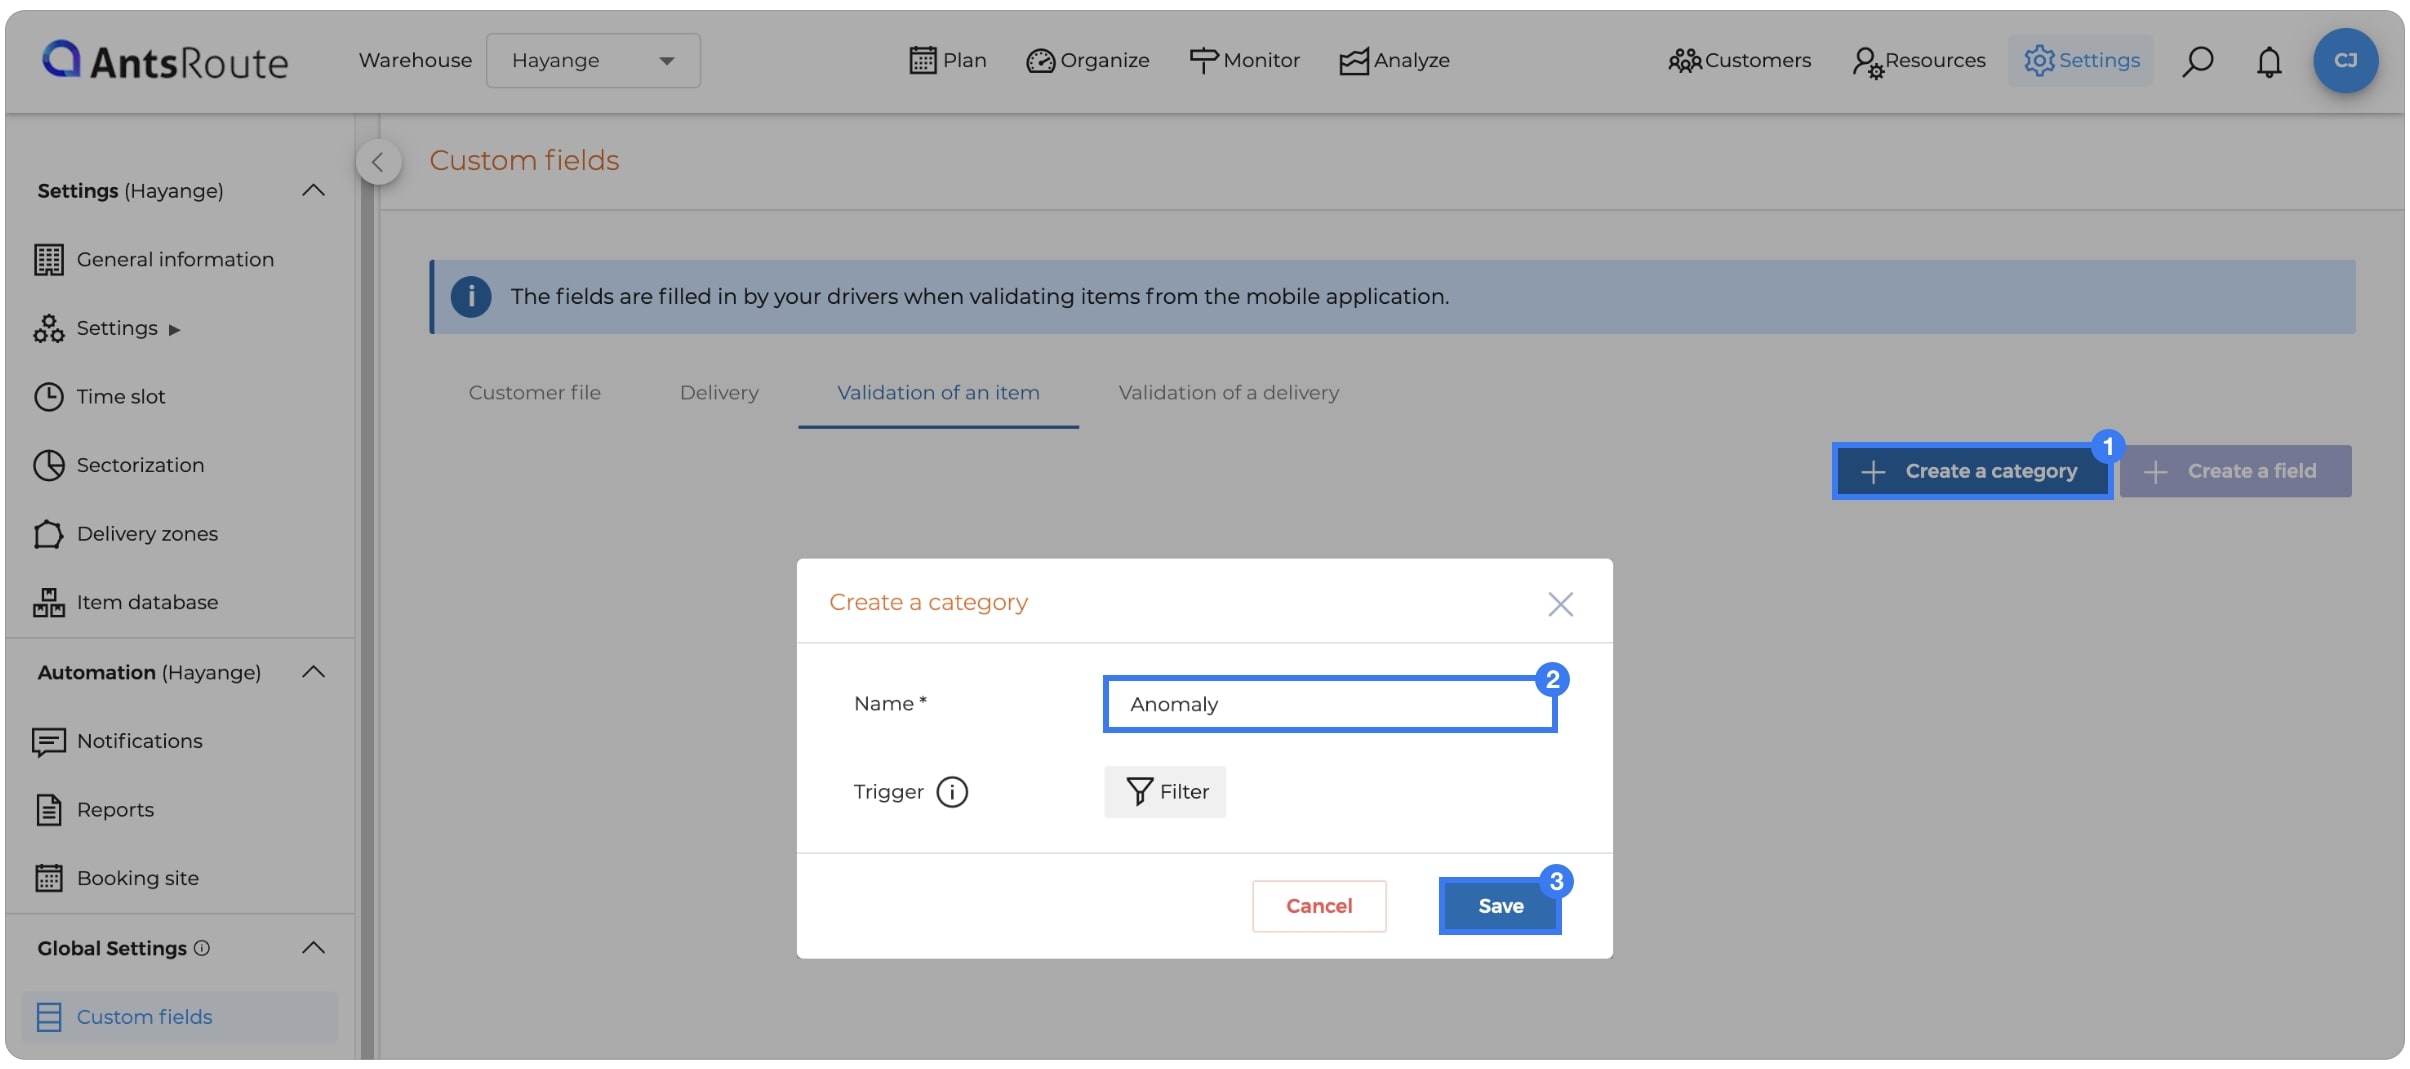
Task: Cancel the category creation
Action: 1319,906
